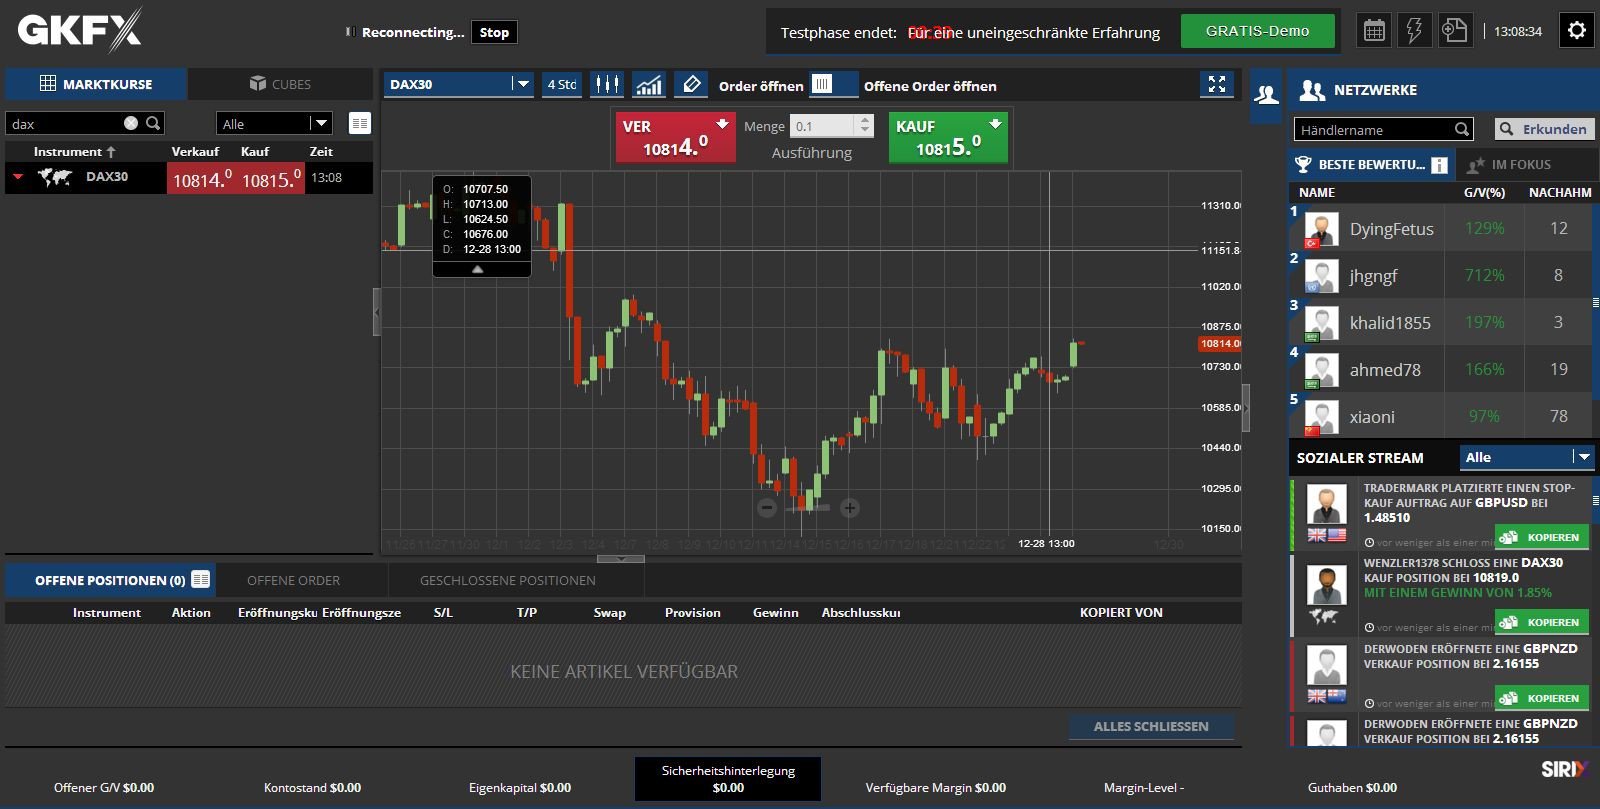Click the GKFX logo
Viewport: 1600px width, 809px height.
coord(80,31)
